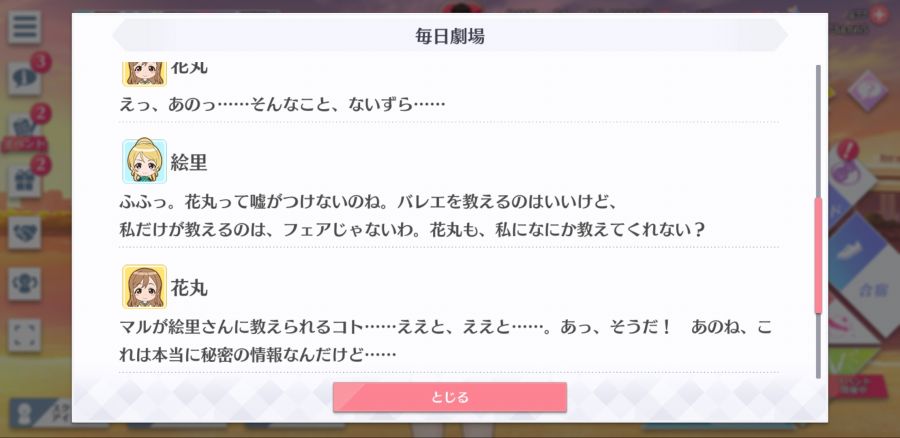Click lower Hanamaru avatar thumbnail
The height and width of the screenshot is (438, 900).
point(144,286)
